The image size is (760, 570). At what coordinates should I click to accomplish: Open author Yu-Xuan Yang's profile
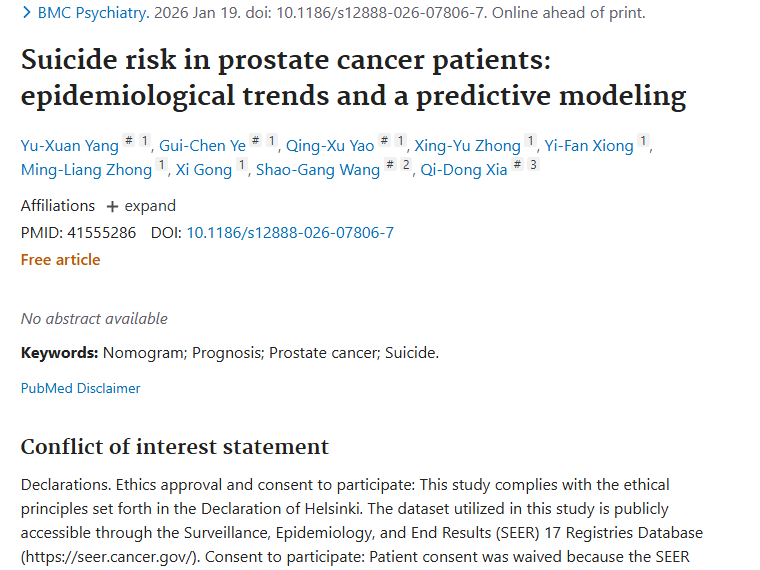click(69, 146)
